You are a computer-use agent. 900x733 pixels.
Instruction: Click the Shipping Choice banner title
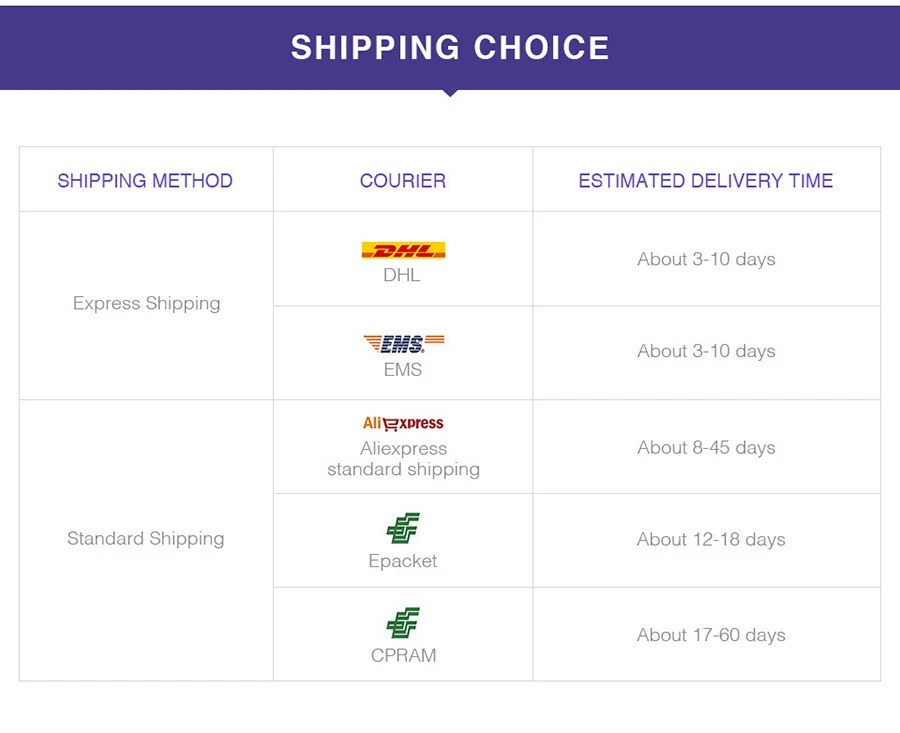pos(450,47)
